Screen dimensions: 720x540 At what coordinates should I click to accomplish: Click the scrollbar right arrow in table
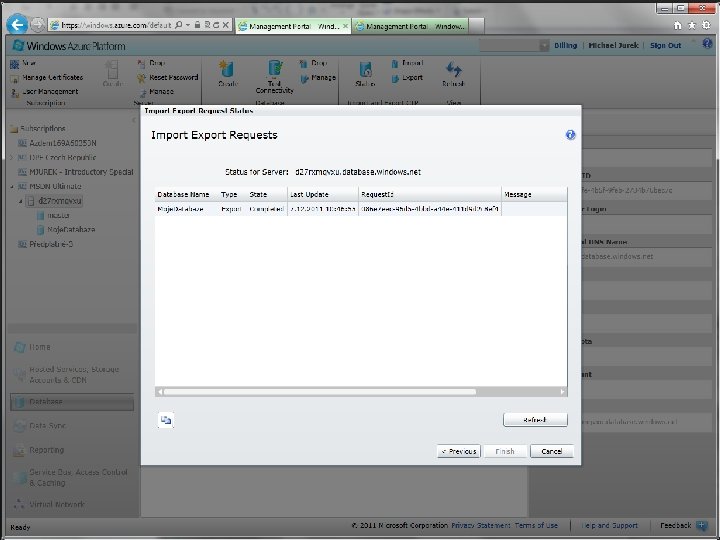point(563,392)
